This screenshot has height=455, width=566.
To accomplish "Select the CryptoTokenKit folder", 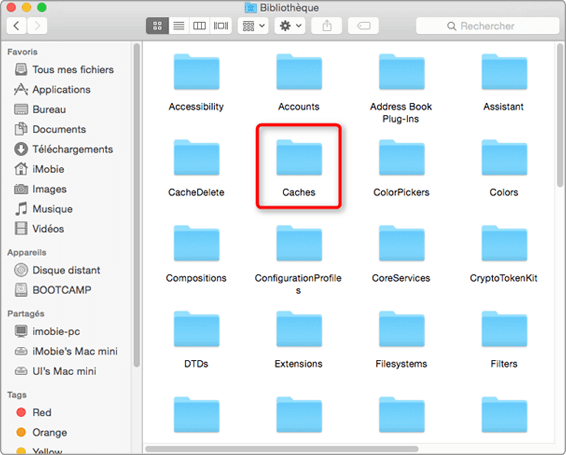I will [504, 254].
